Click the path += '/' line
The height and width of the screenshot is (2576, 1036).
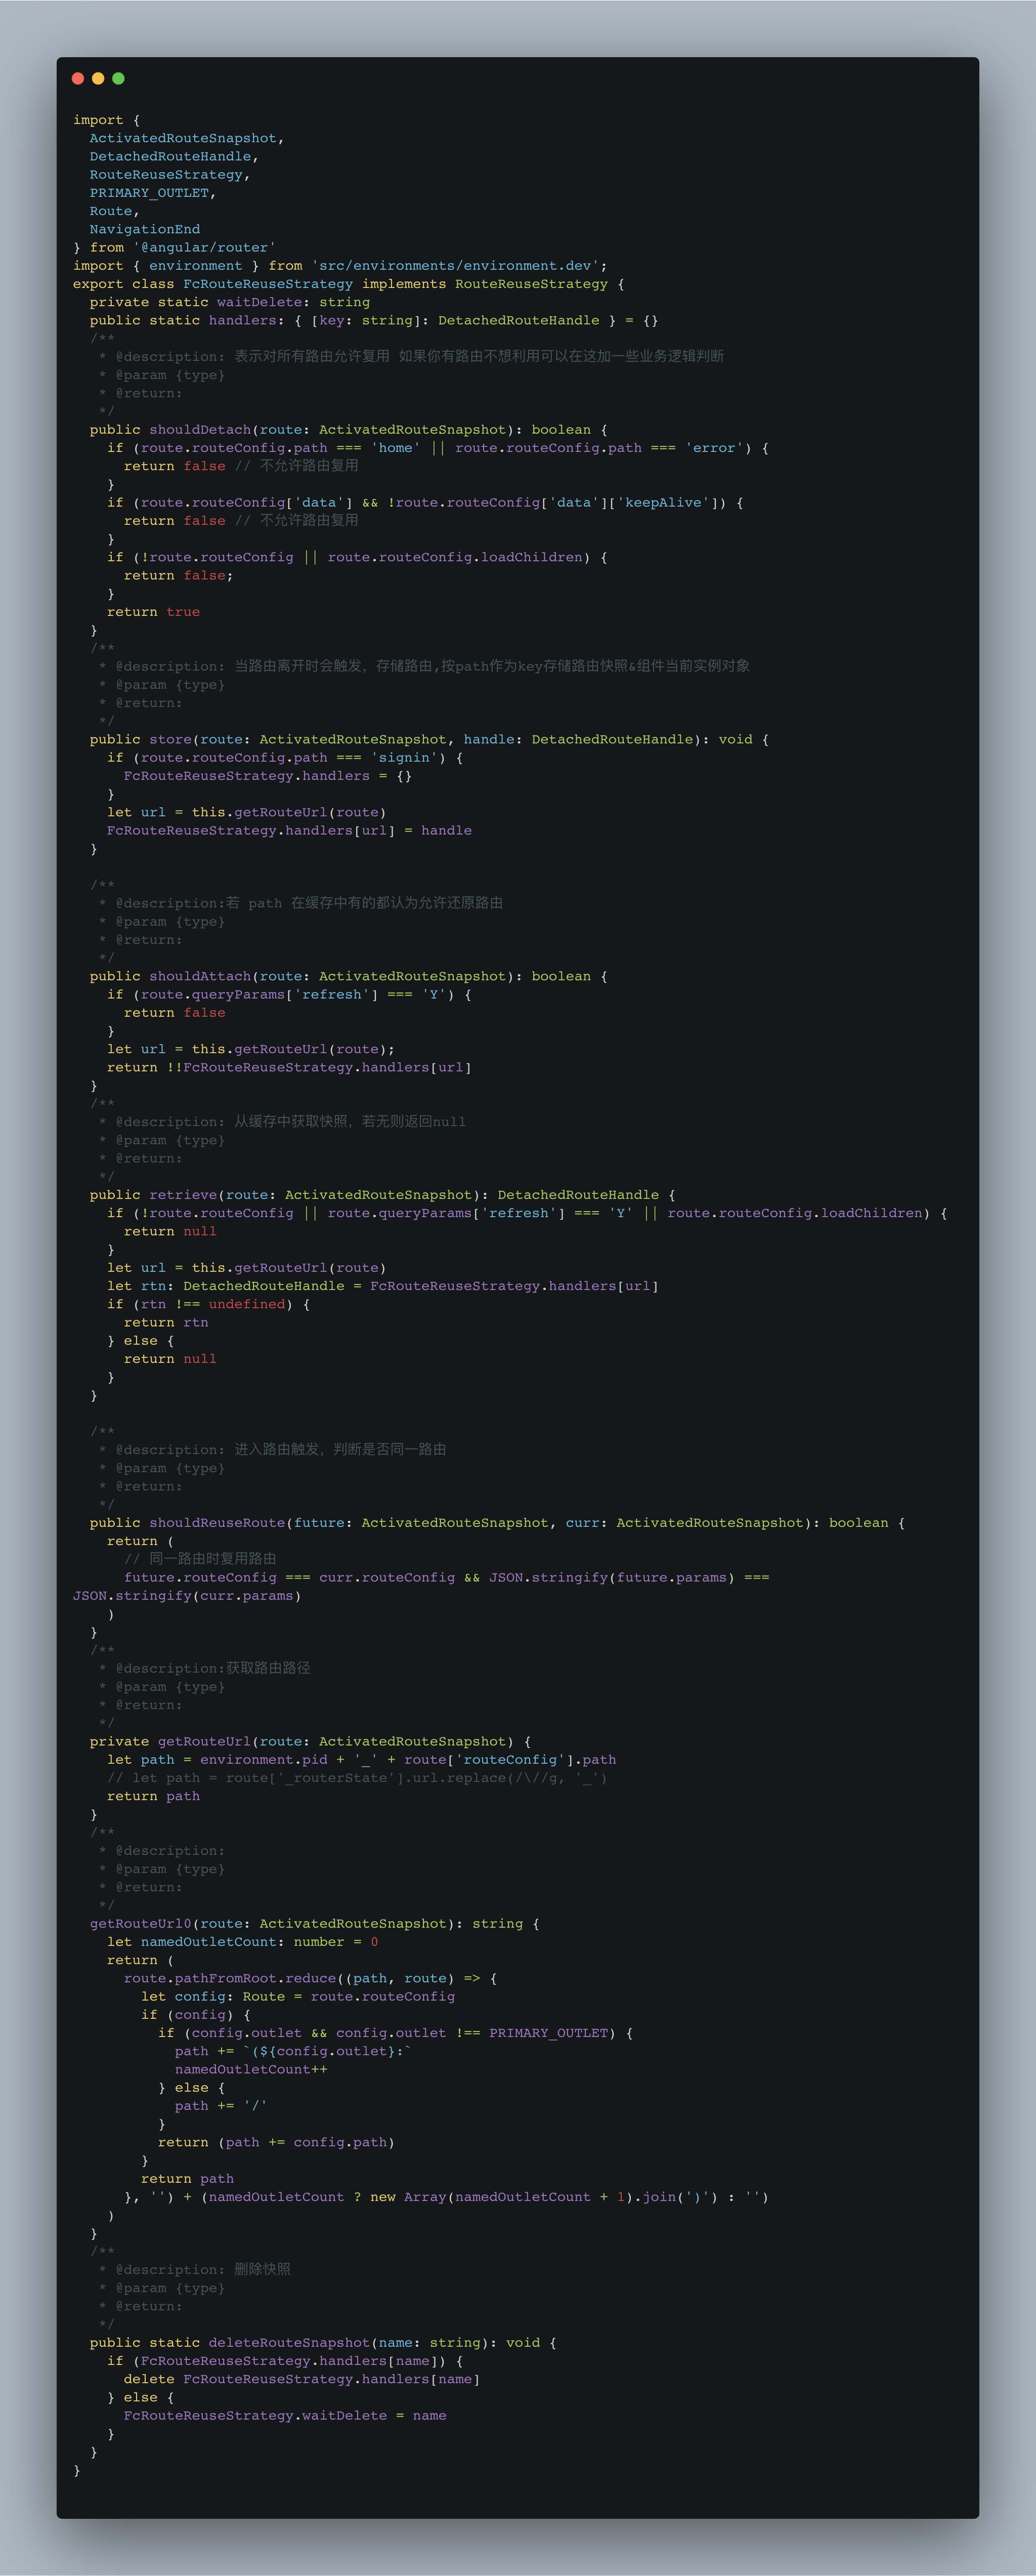tap(221, 2105)
